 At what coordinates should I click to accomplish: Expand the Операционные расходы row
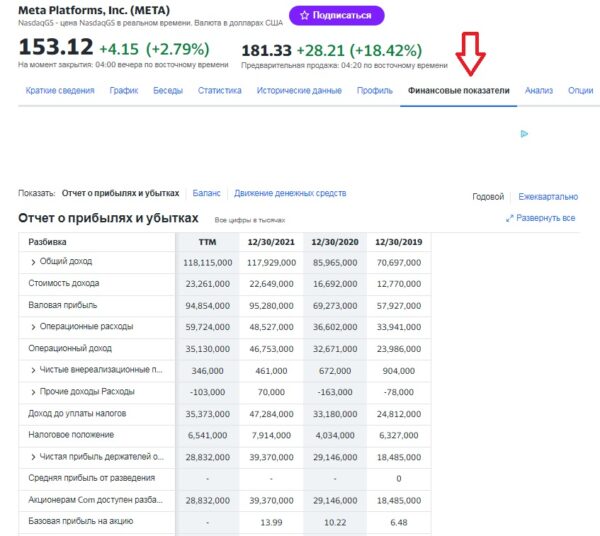[33, 327]
